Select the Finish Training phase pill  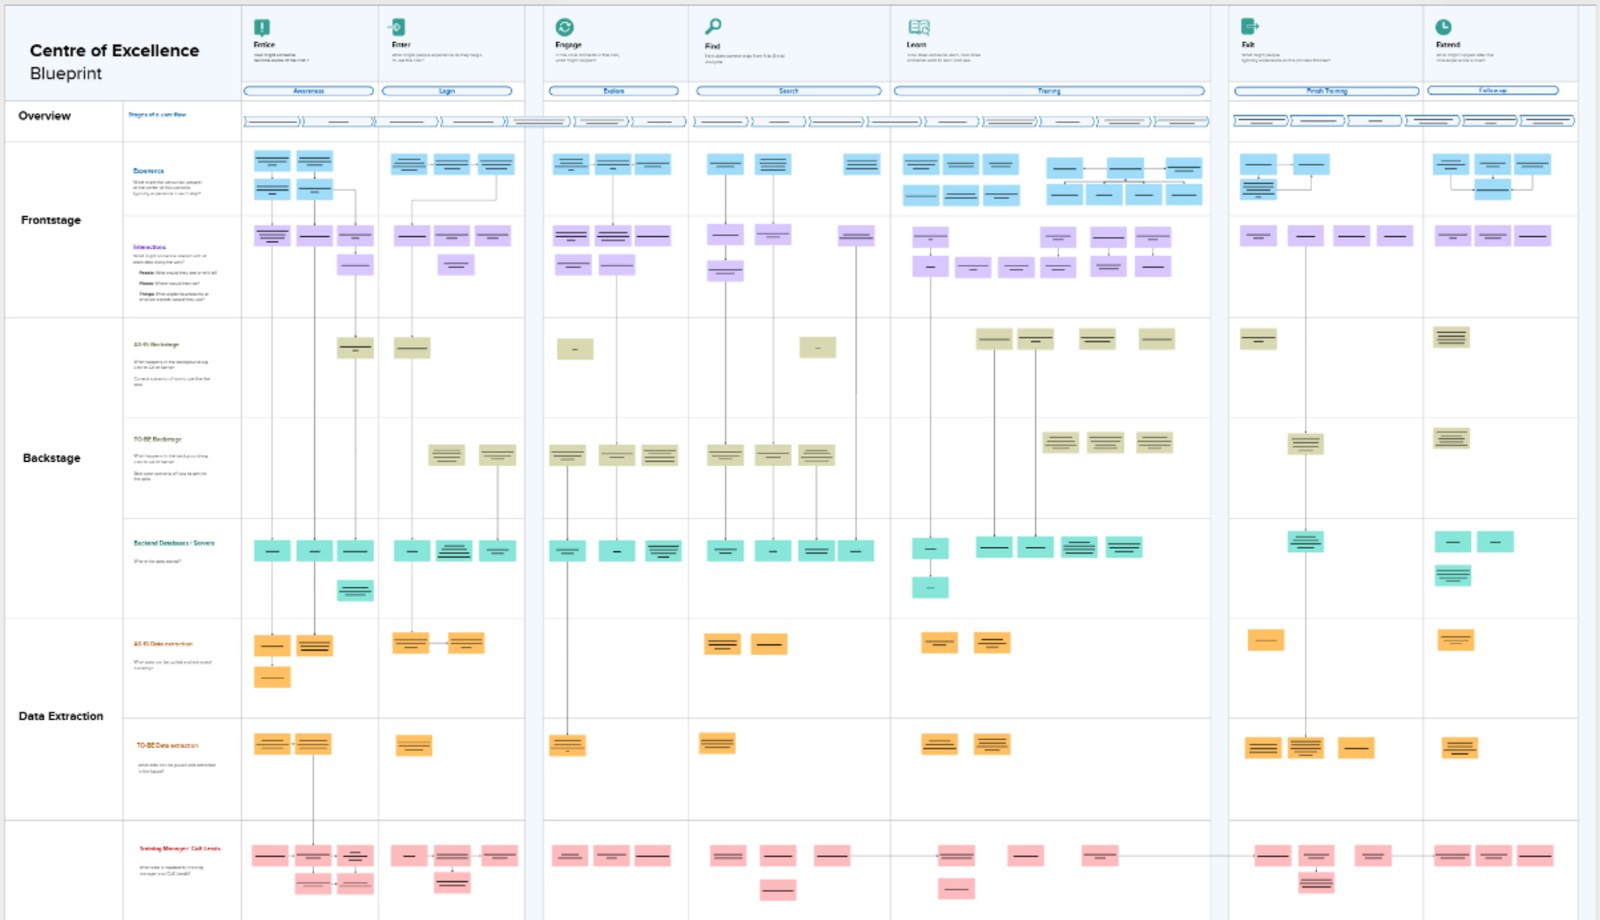click(x=1327, y=91)
